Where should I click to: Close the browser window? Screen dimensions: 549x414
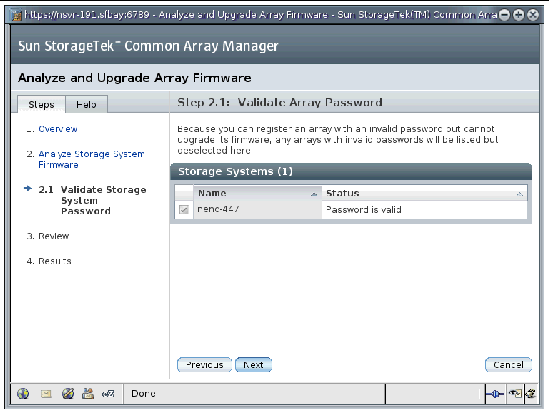point(533,15)
